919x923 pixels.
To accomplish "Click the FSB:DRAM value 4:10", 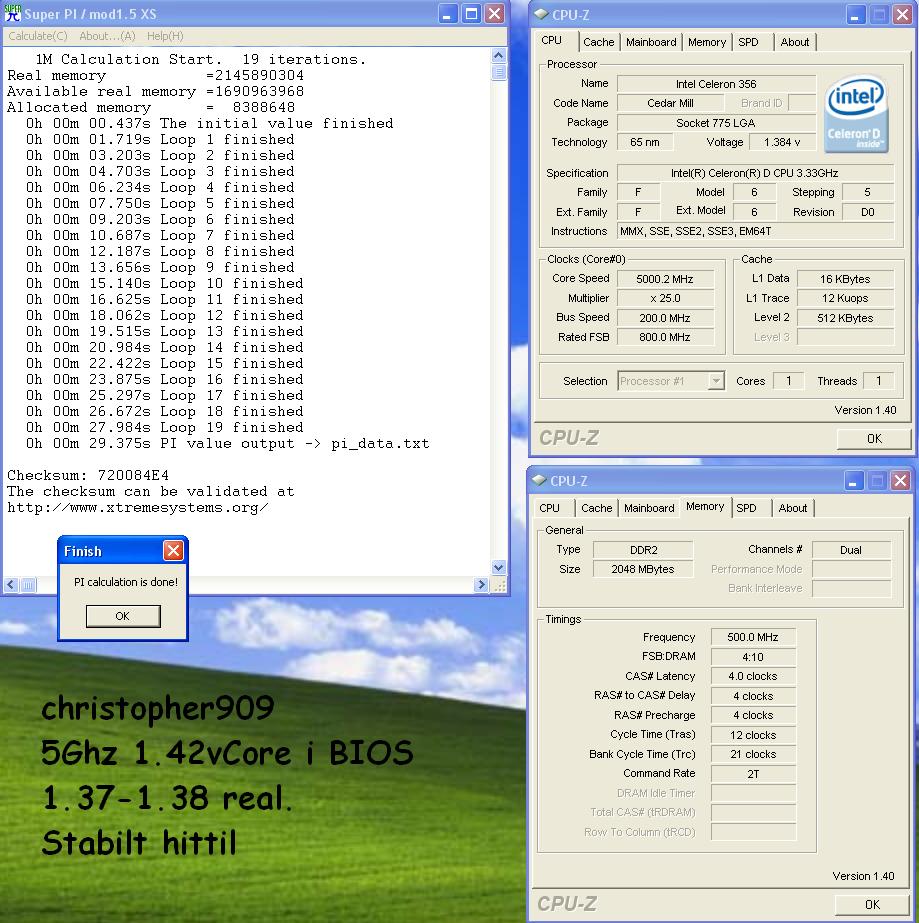I will click(x=753, y=657).
